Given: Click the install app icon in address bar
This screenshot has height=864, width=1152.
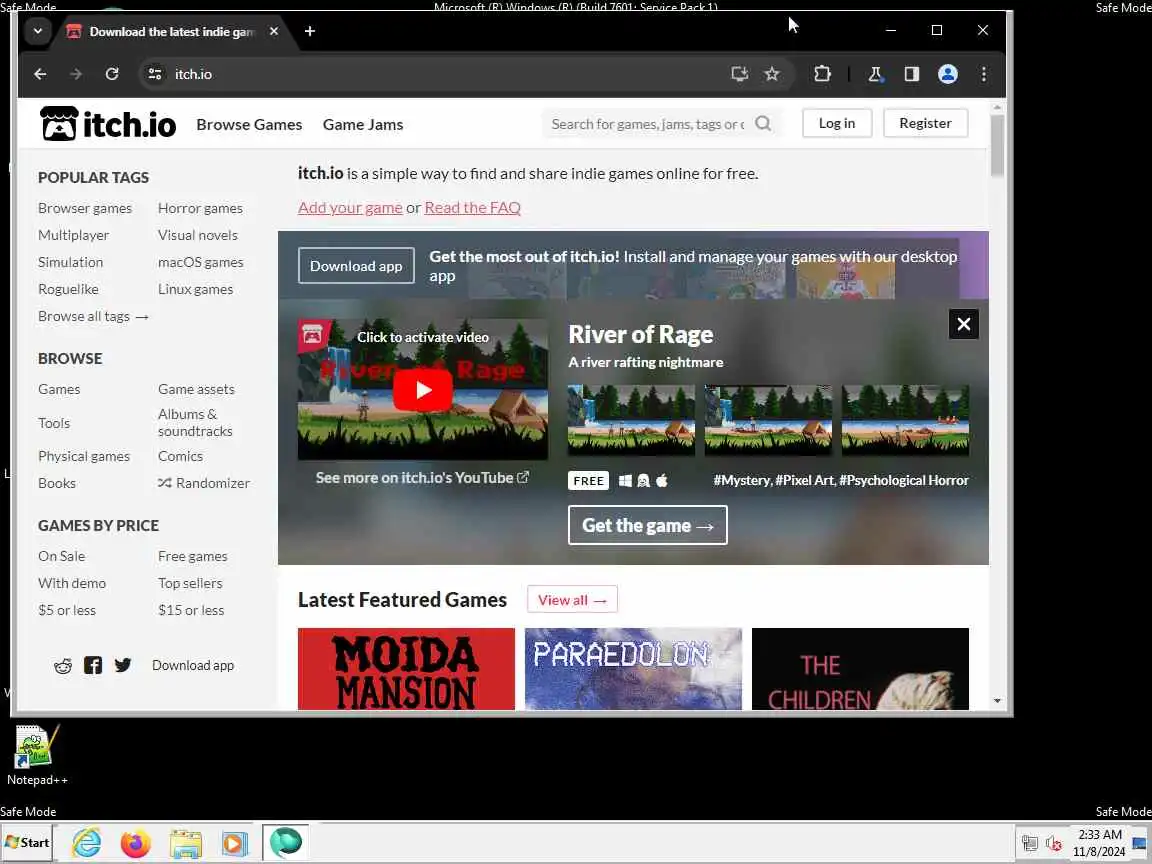Looking at the screenshot, I should click(x=739, y=73).
